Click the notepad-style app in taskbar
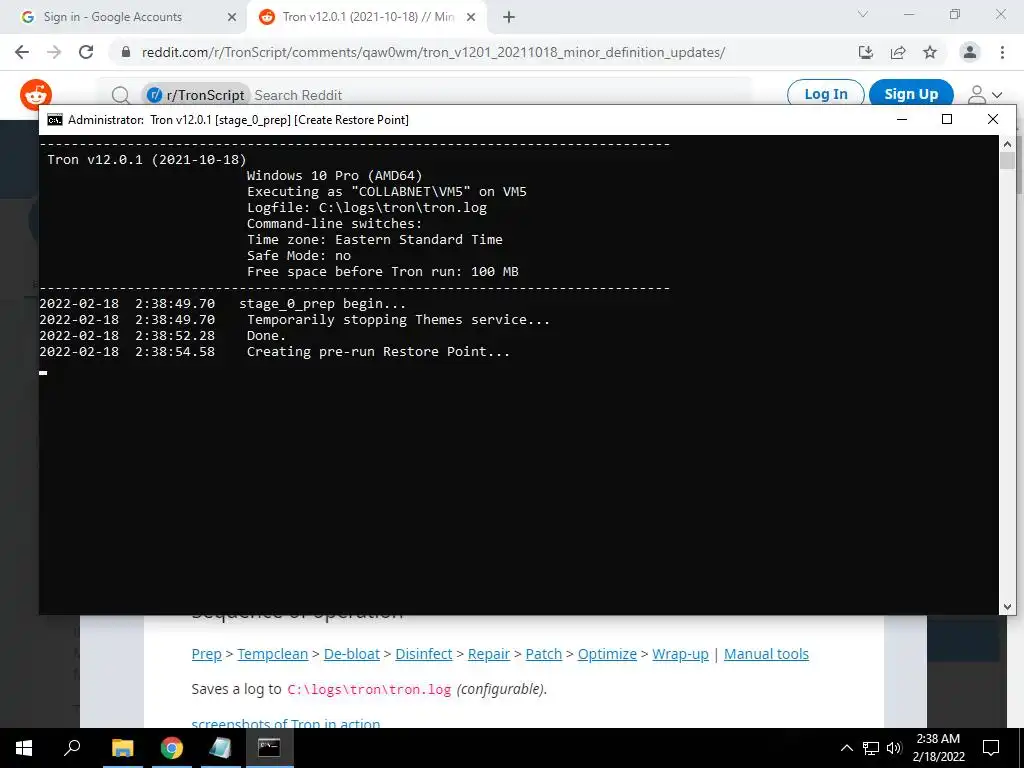Viewport: 1024px width, 768px height. (x=220, y=748)
